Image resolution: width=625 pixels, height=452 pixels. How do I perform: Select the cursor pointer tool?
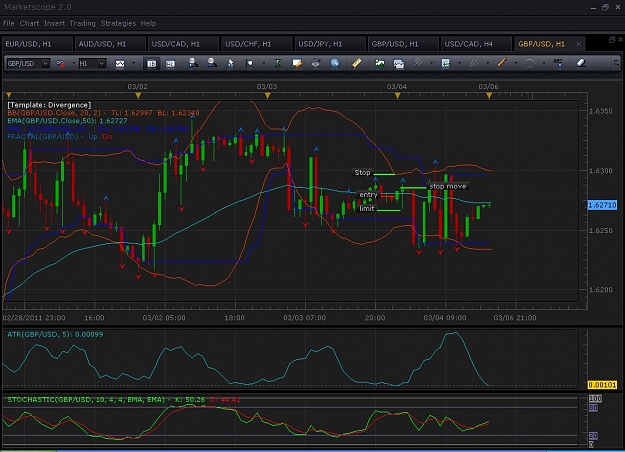pos(230,63)
